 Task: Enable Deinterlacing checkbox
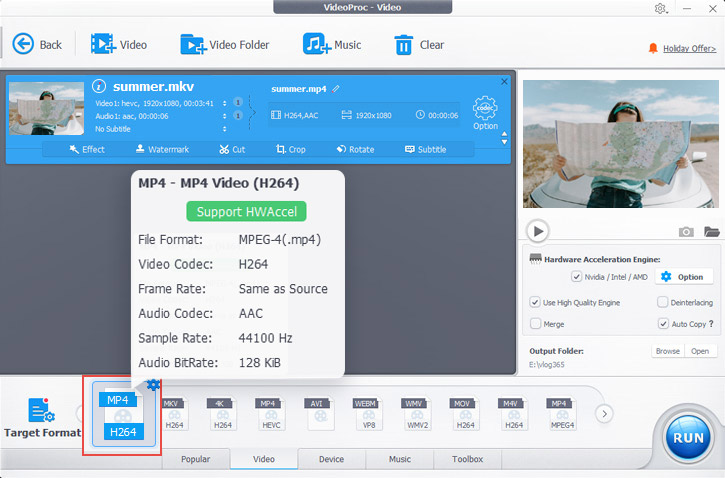click(x=662, y=302)
